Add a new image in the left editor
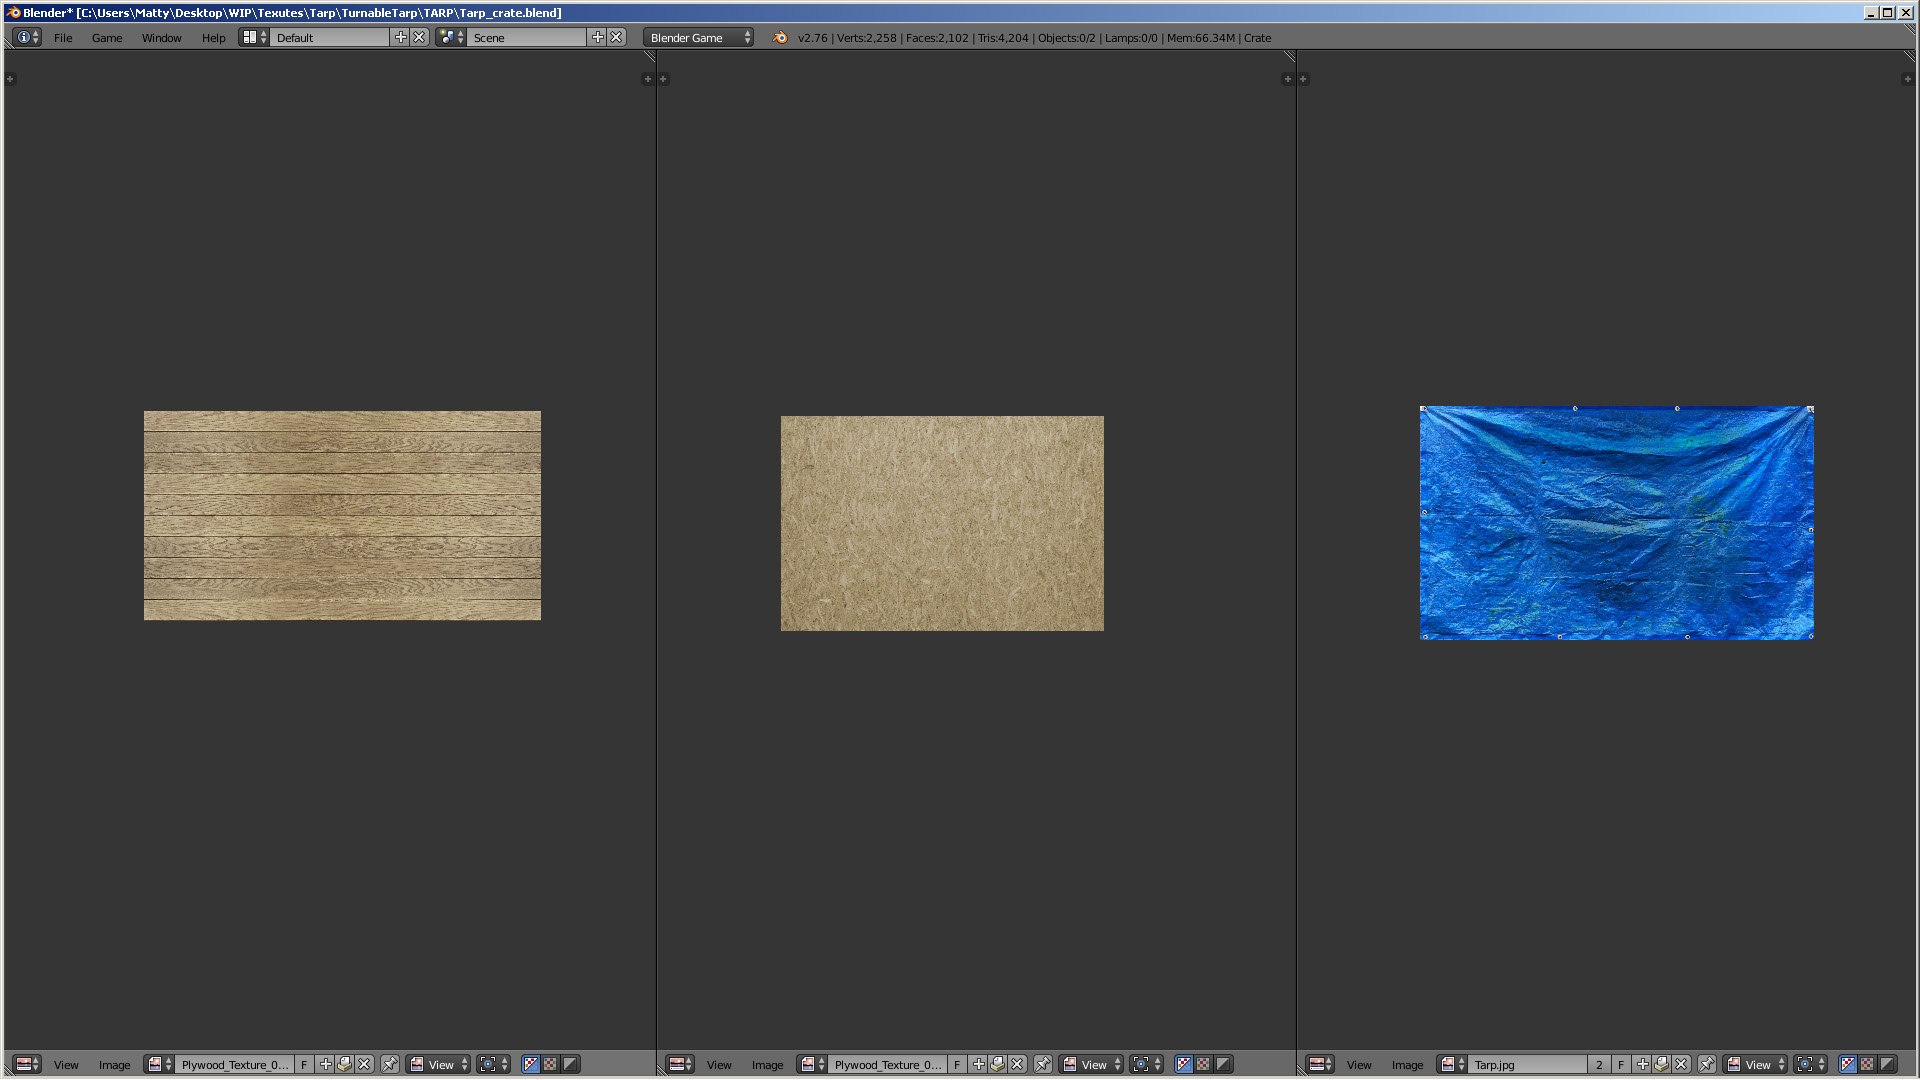This screenshot has height=1080, width=1920. 325,1065
